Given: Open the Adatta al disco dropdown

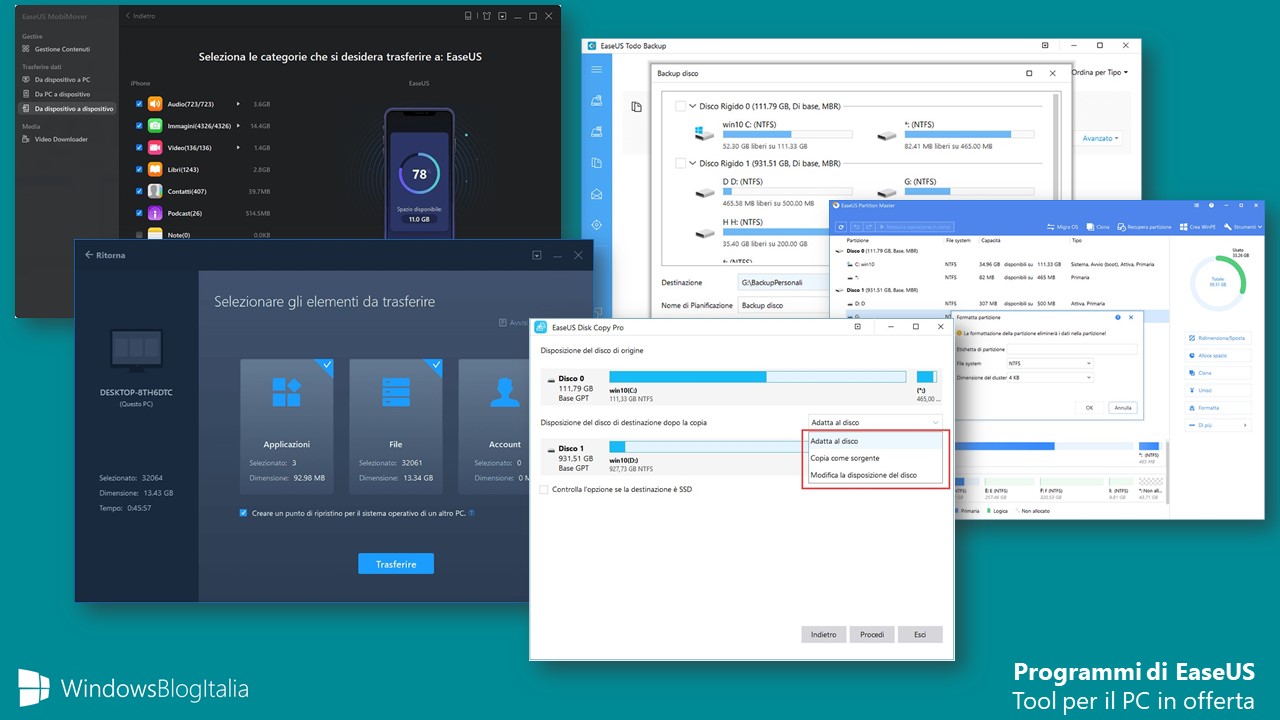Looking at the screenshot, I should (874, 421).
